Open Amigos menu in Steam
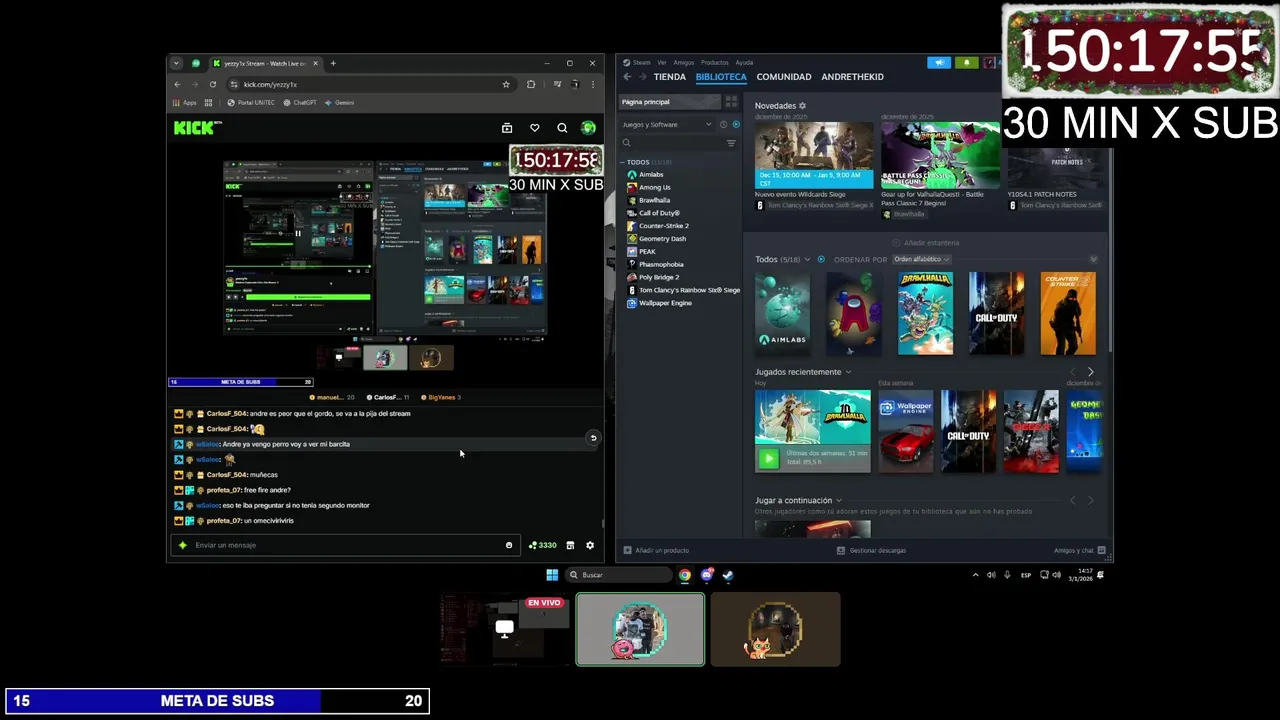Screen dimensions: 1280x720 point(684,62)
